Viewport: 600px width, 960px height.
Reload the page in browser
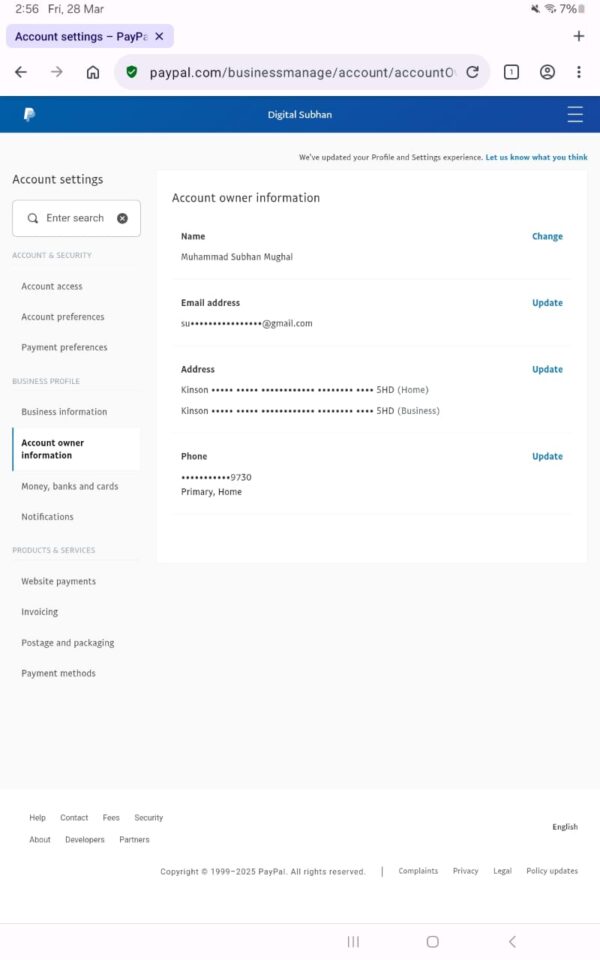(x=472, y=72)
